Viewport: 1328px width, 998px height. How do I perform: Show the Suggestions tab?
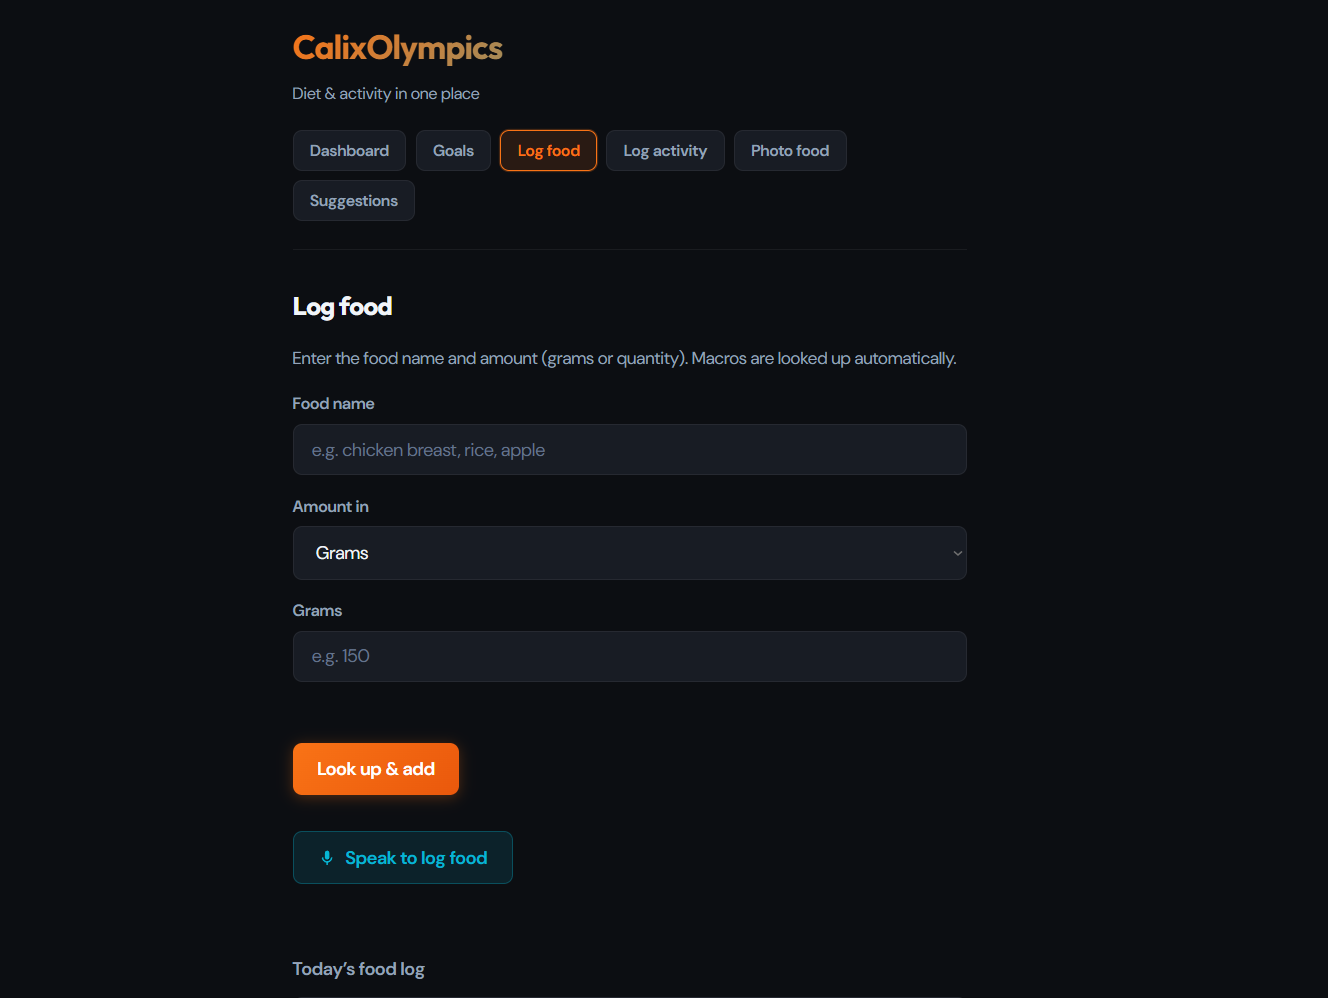353,201
